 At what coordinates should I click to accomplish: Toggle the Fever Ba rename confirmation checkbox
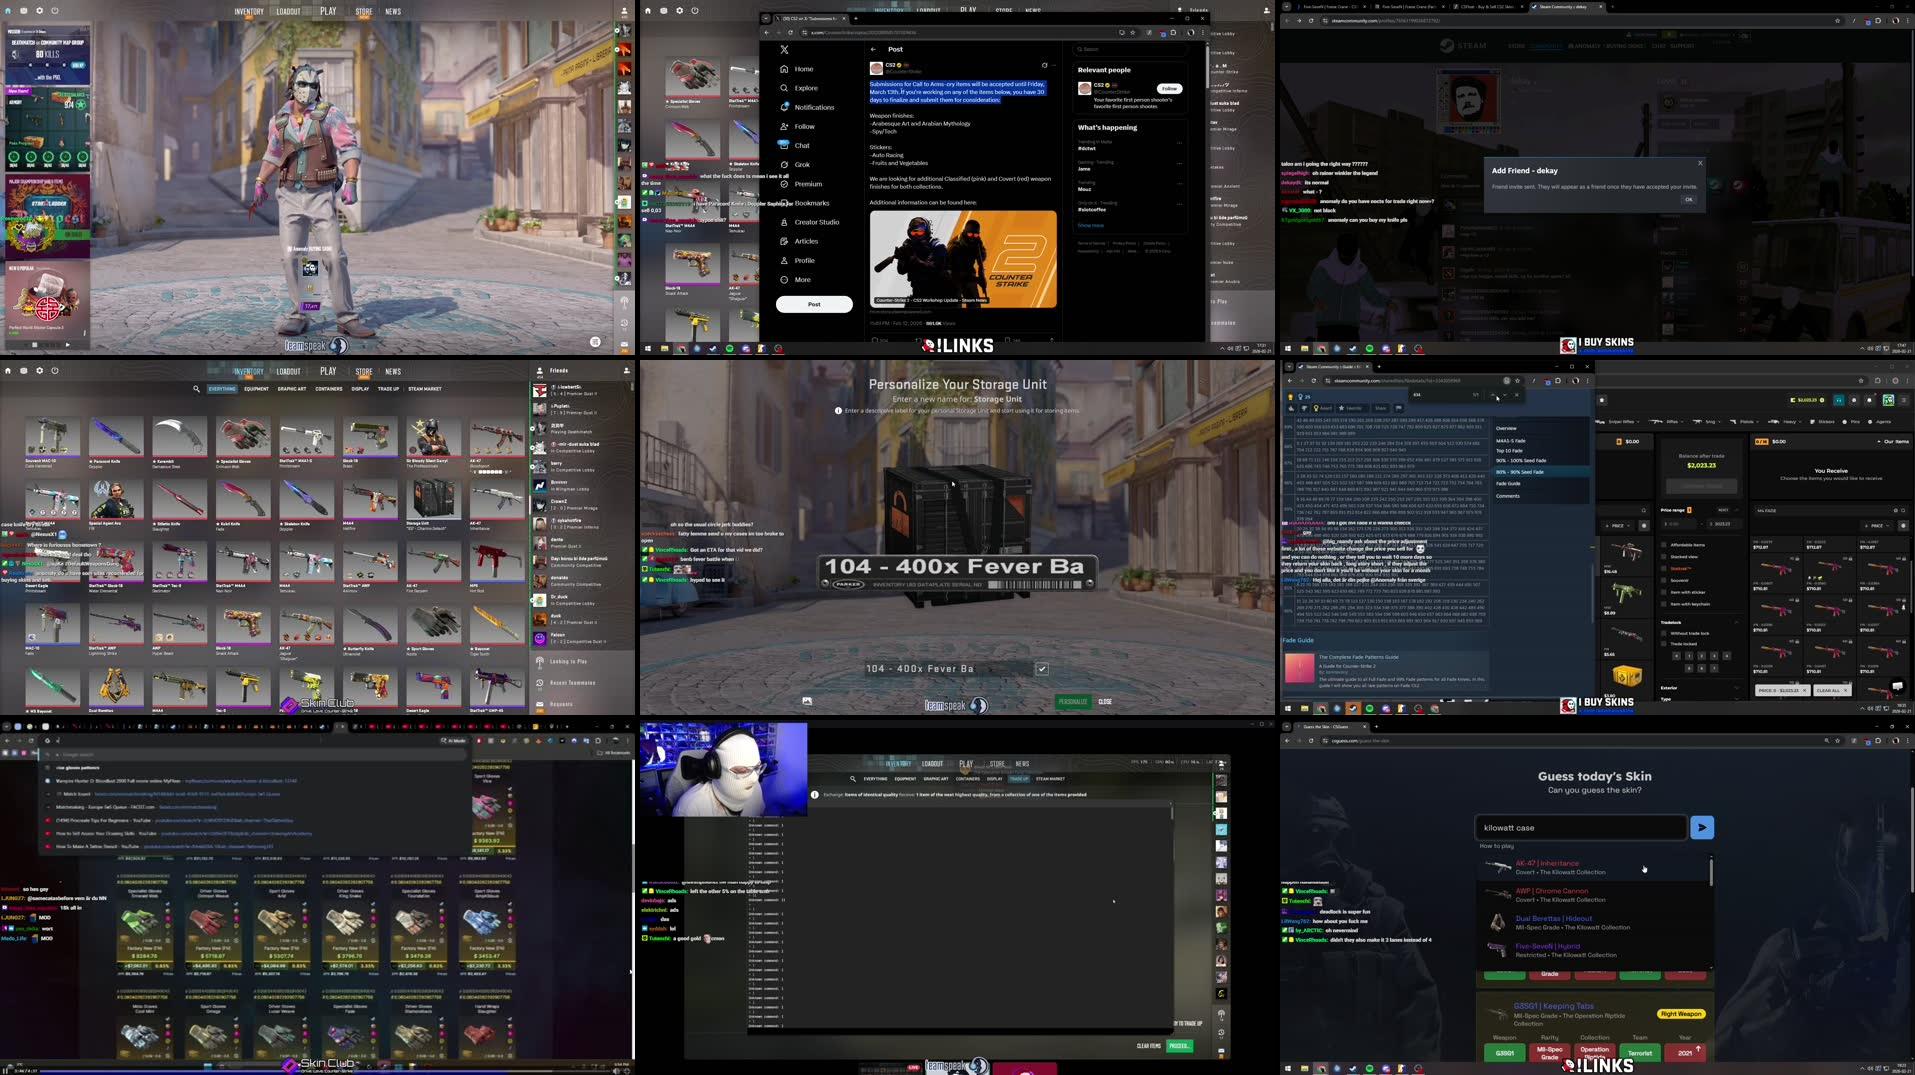[x=1042, y=668]
